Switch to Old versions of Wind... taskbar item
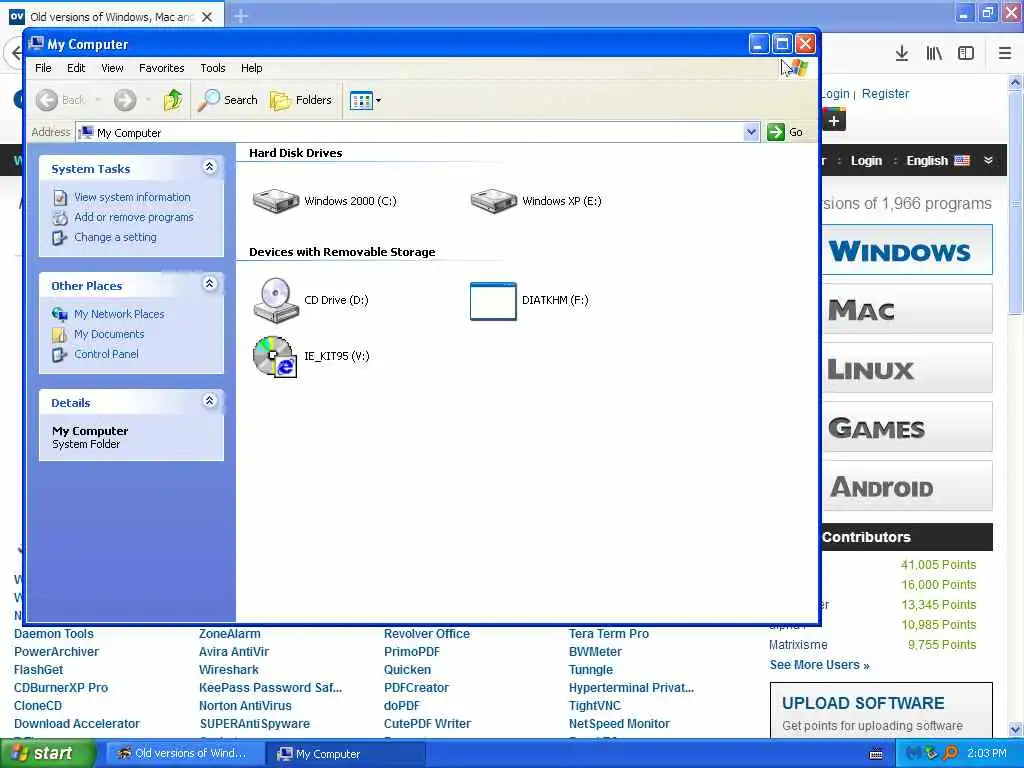This screenshot has width=1024, height=768. 184,754
